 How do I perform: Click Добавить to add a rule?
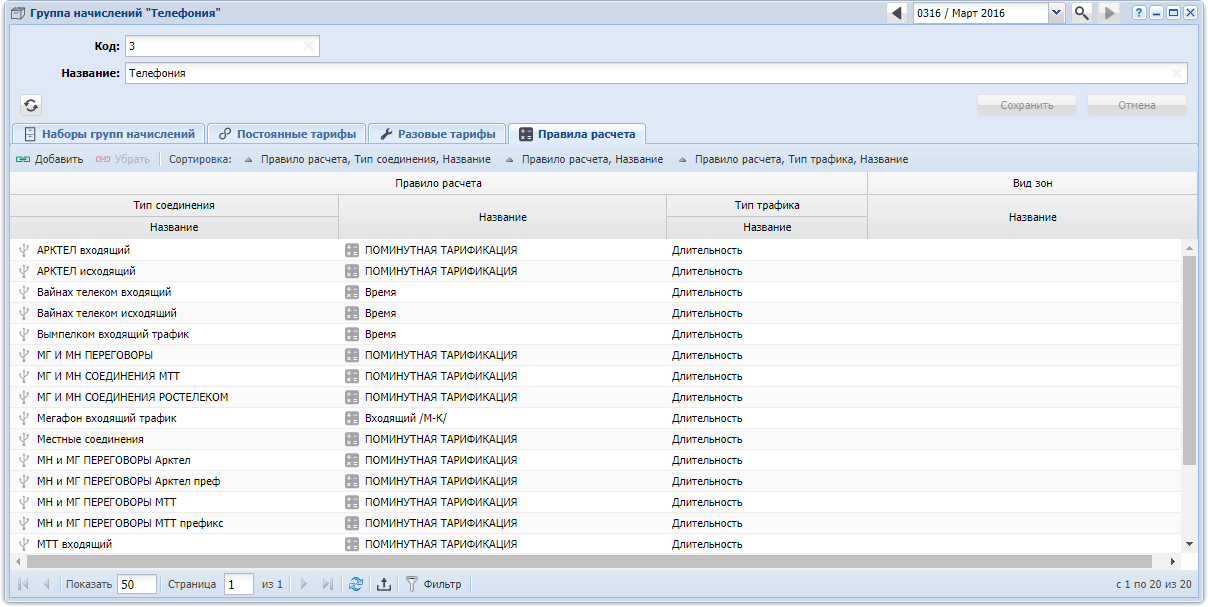point(49,159)
